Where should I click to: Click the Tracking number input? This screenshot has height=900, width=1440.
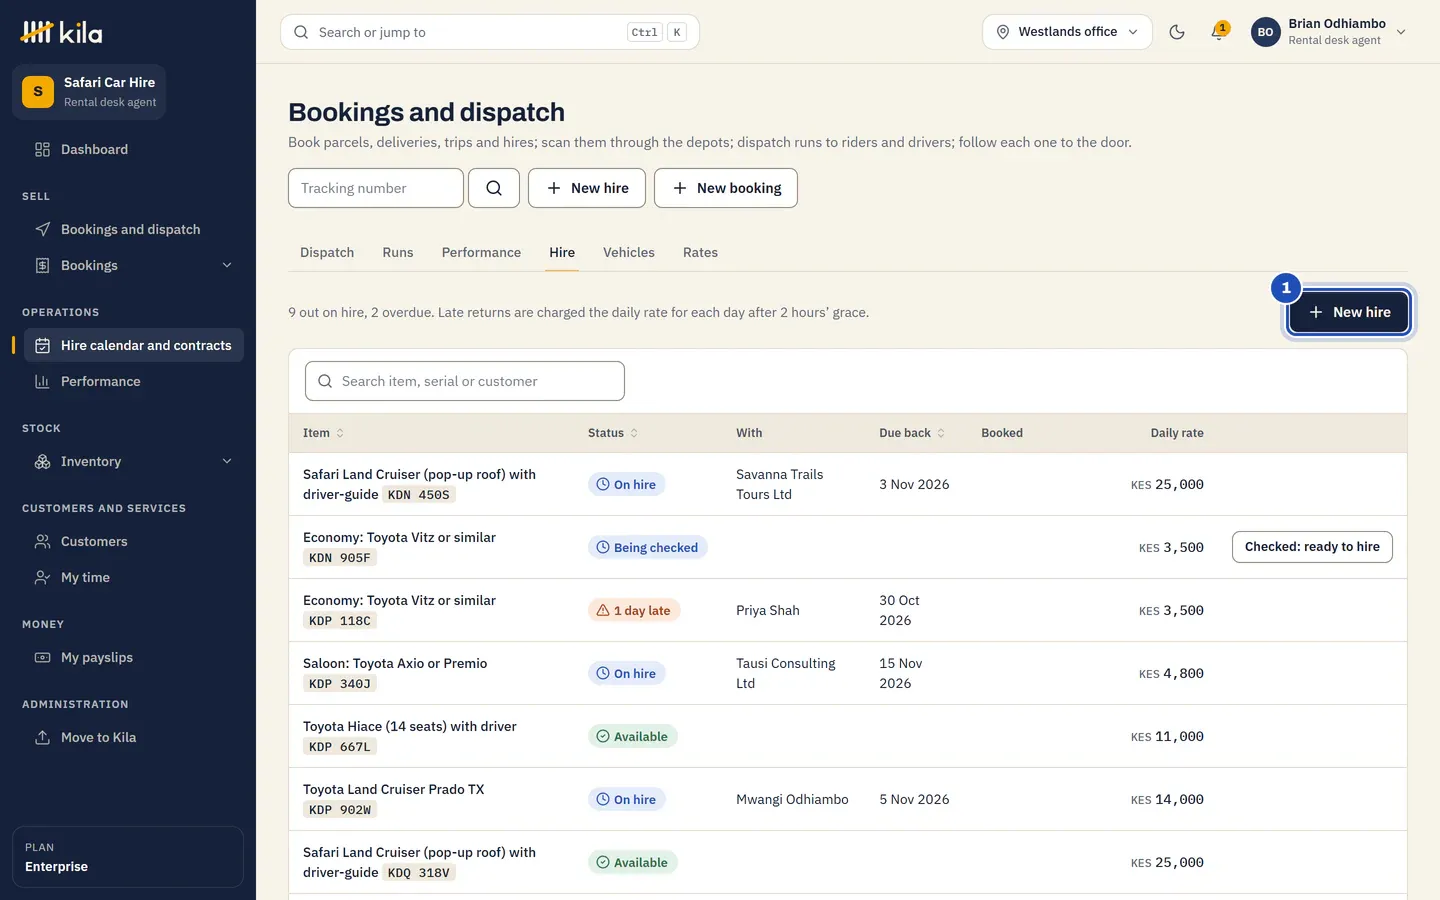(376, 188)
